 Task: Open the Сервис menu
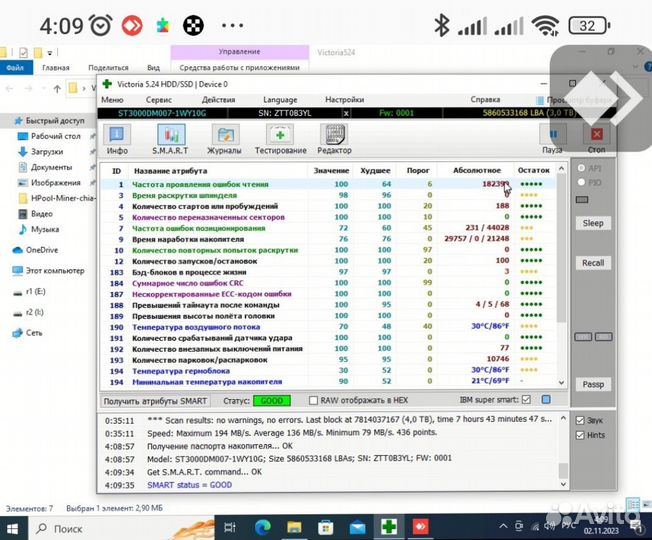tap(159, 100)
